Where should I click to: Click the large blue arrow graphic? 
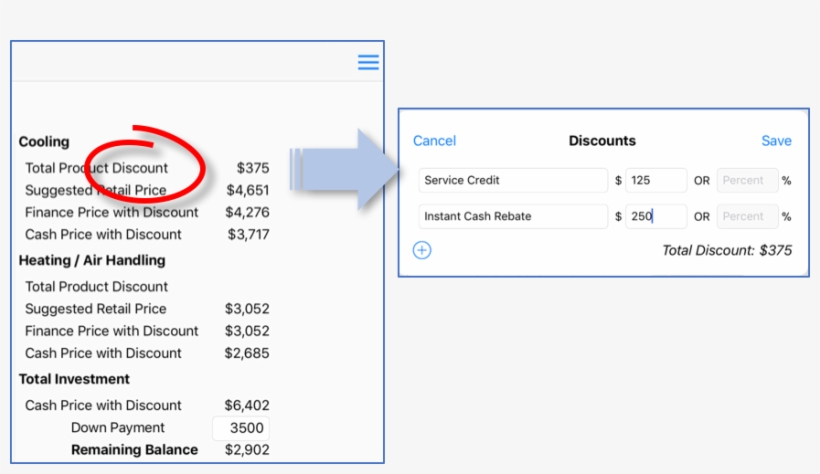click(x=338, y=168)
